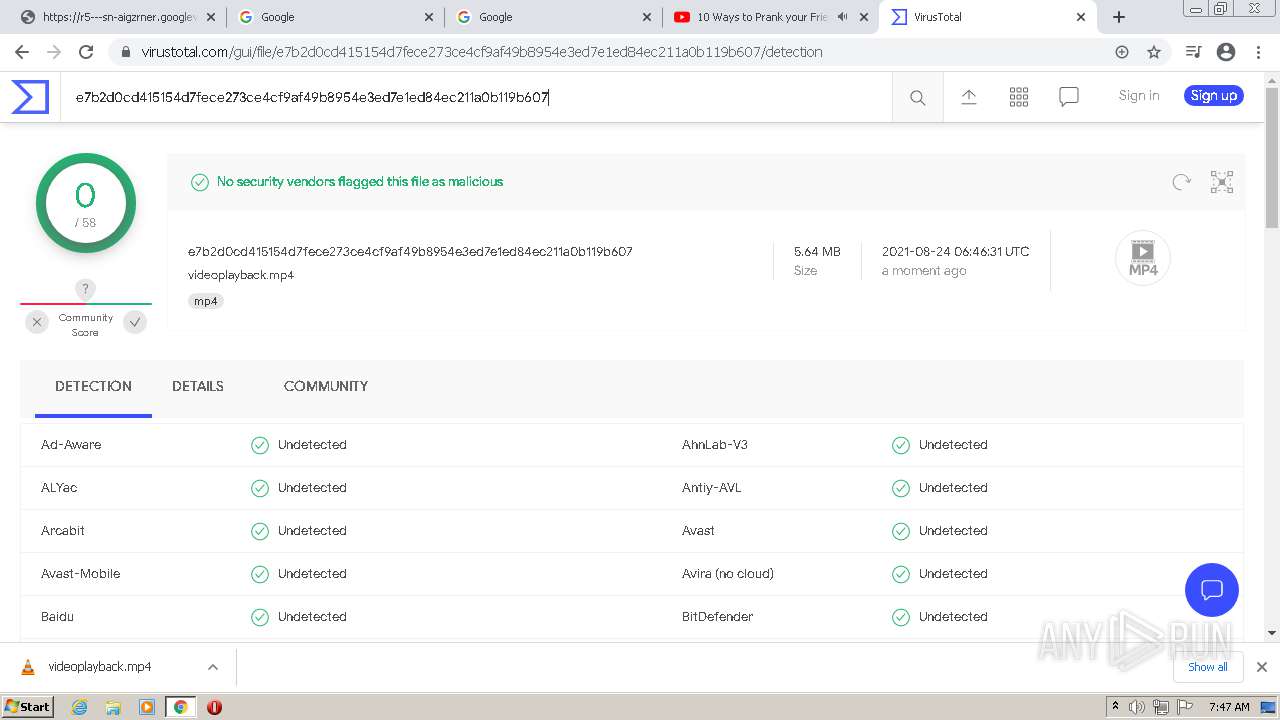Click the Start button
Image resolution: width=1280 pixels, height=720 pixels.
point(27,707)
